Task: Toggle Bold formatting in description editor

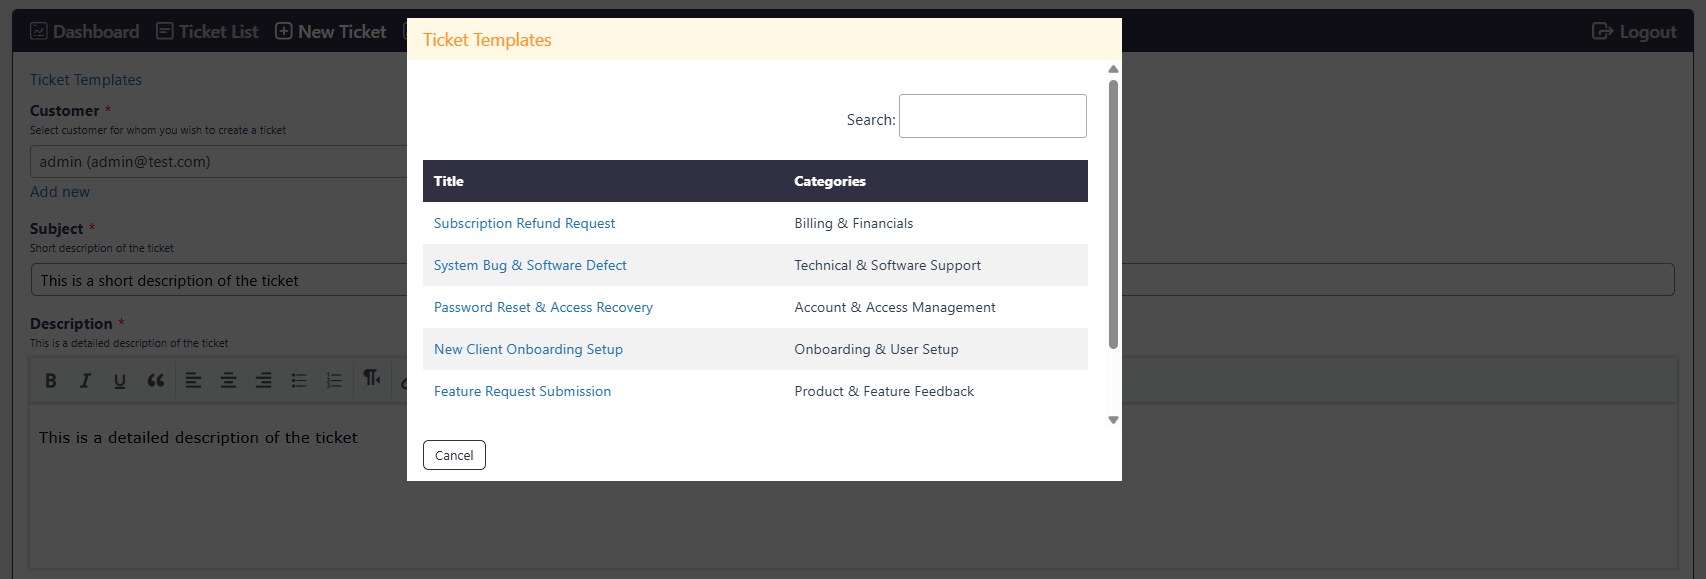Action: 51,380
